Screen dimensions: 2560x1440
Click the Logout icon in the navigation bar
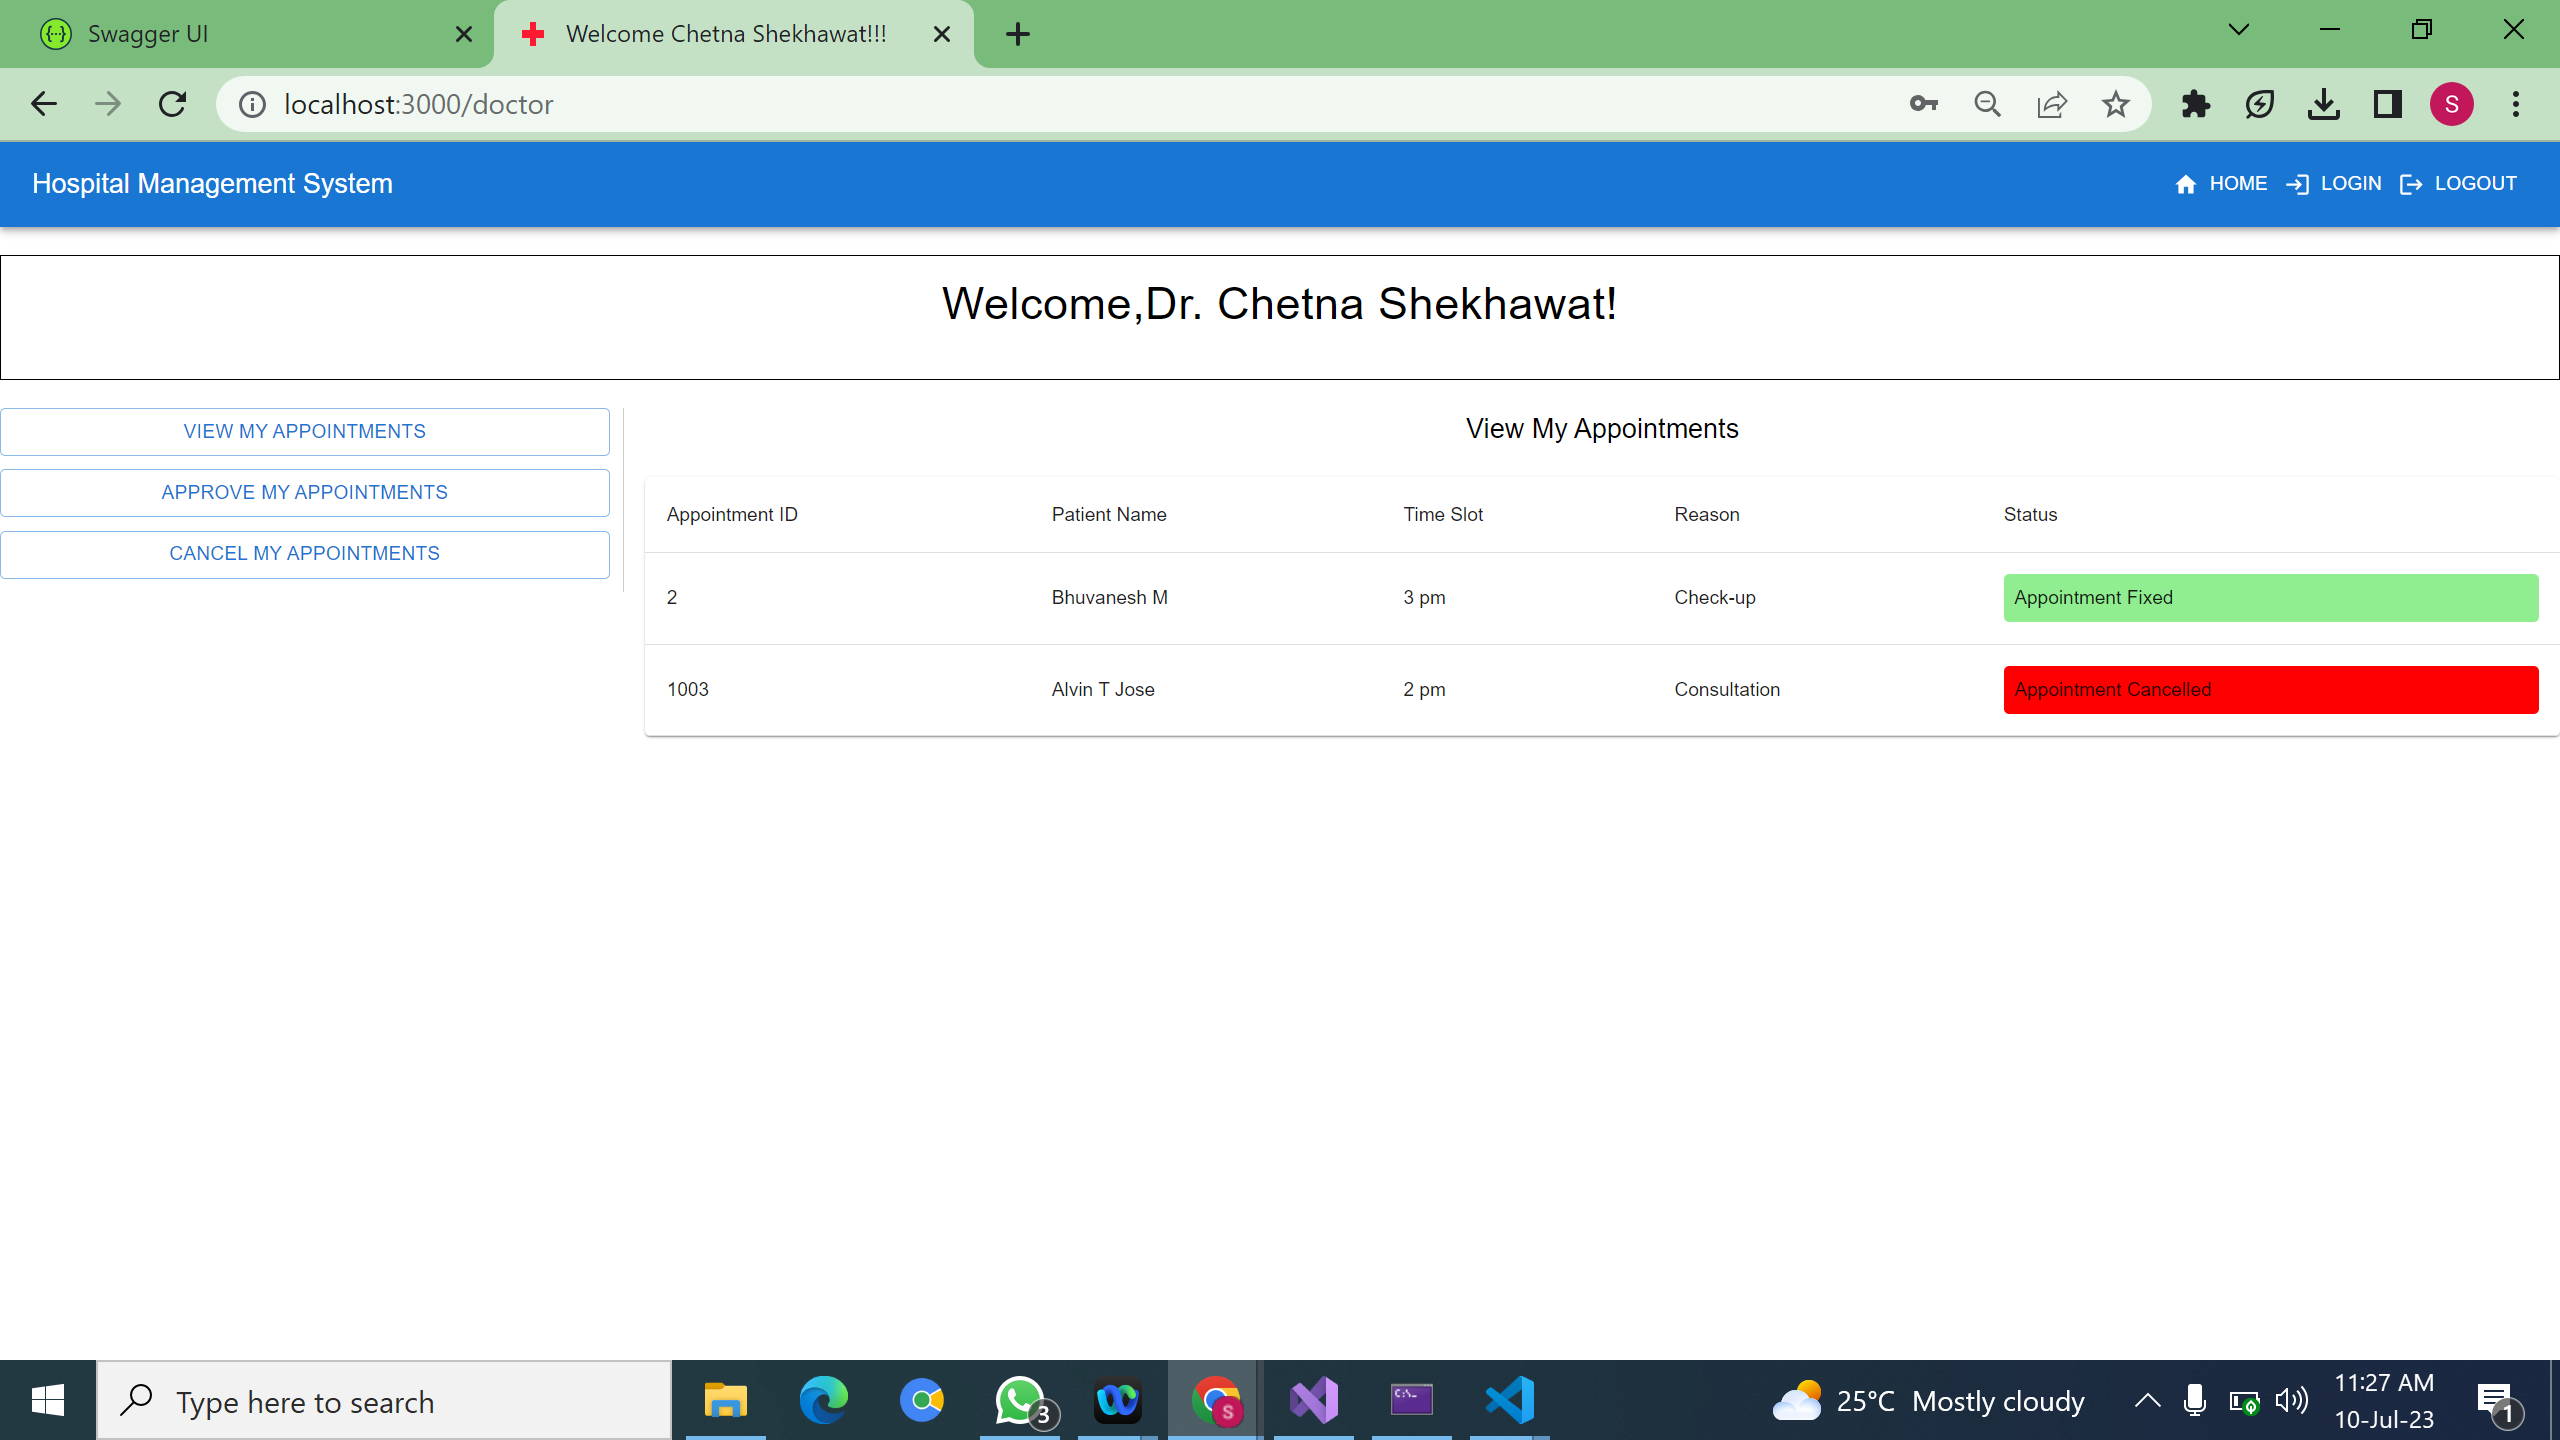2413,183
